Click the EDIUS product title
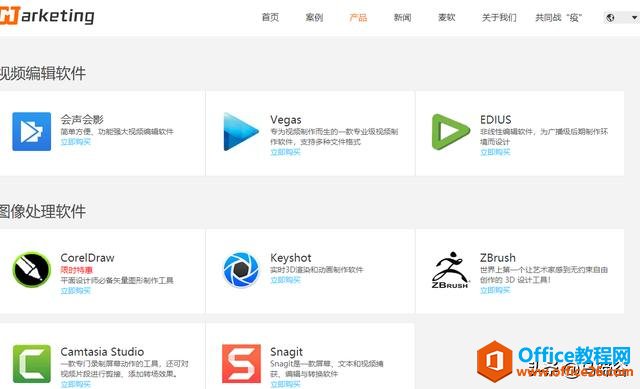Viewport: 640px width, 389px height. (x=496, y=120)
